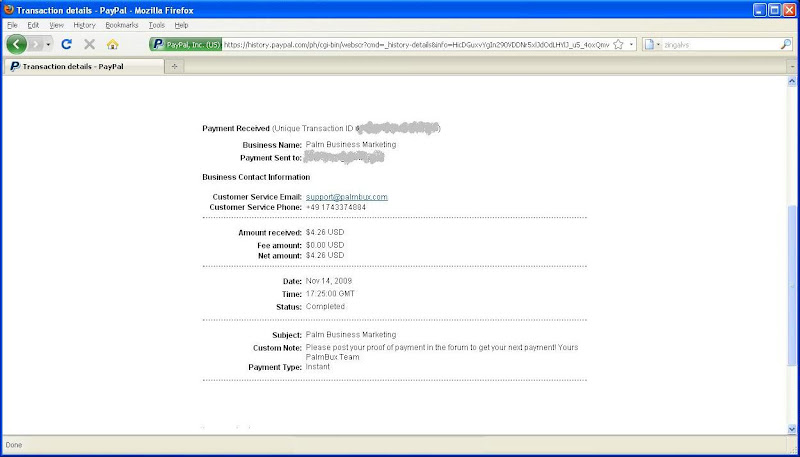This screenshot has width=800, height=457.
Task: Click the status value Completed
Action: tap(325, 307)
